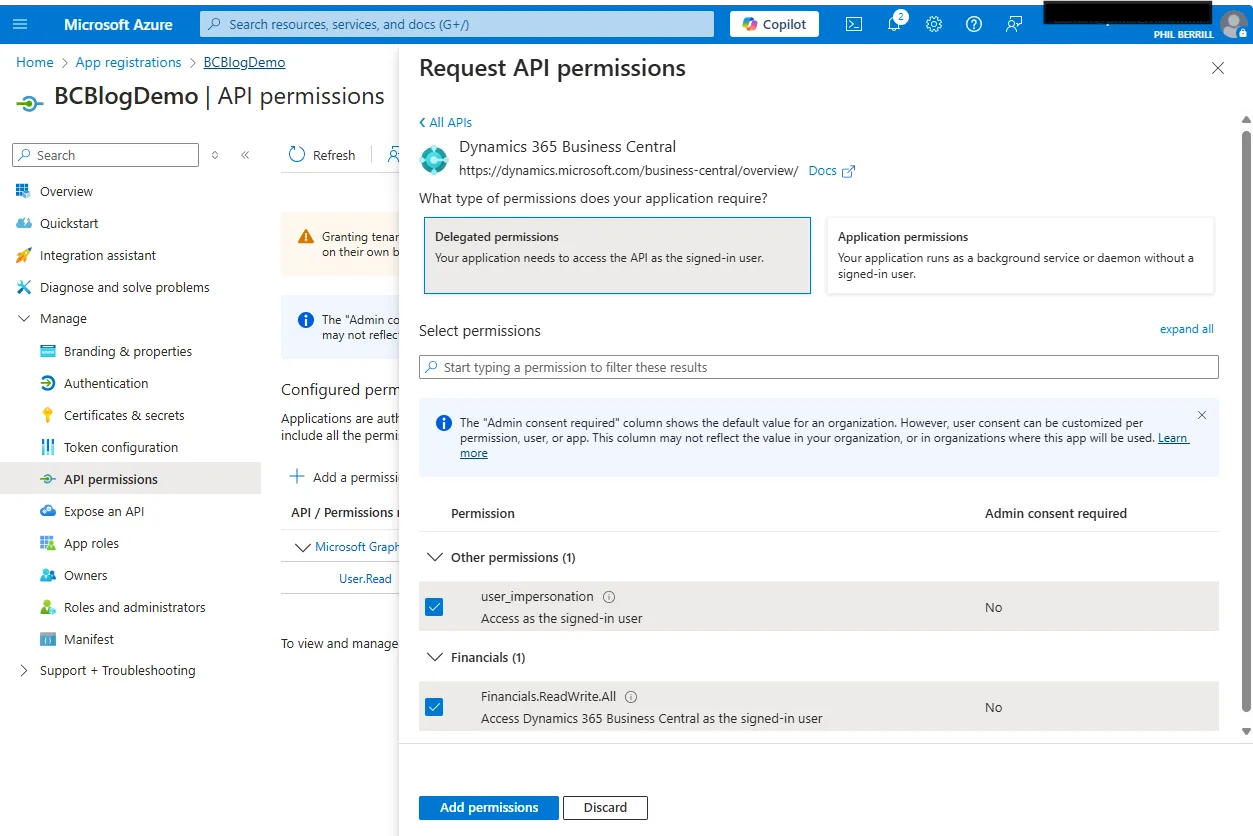
Task: Open the Phil Berrill account avatar
Action: 1234,24
